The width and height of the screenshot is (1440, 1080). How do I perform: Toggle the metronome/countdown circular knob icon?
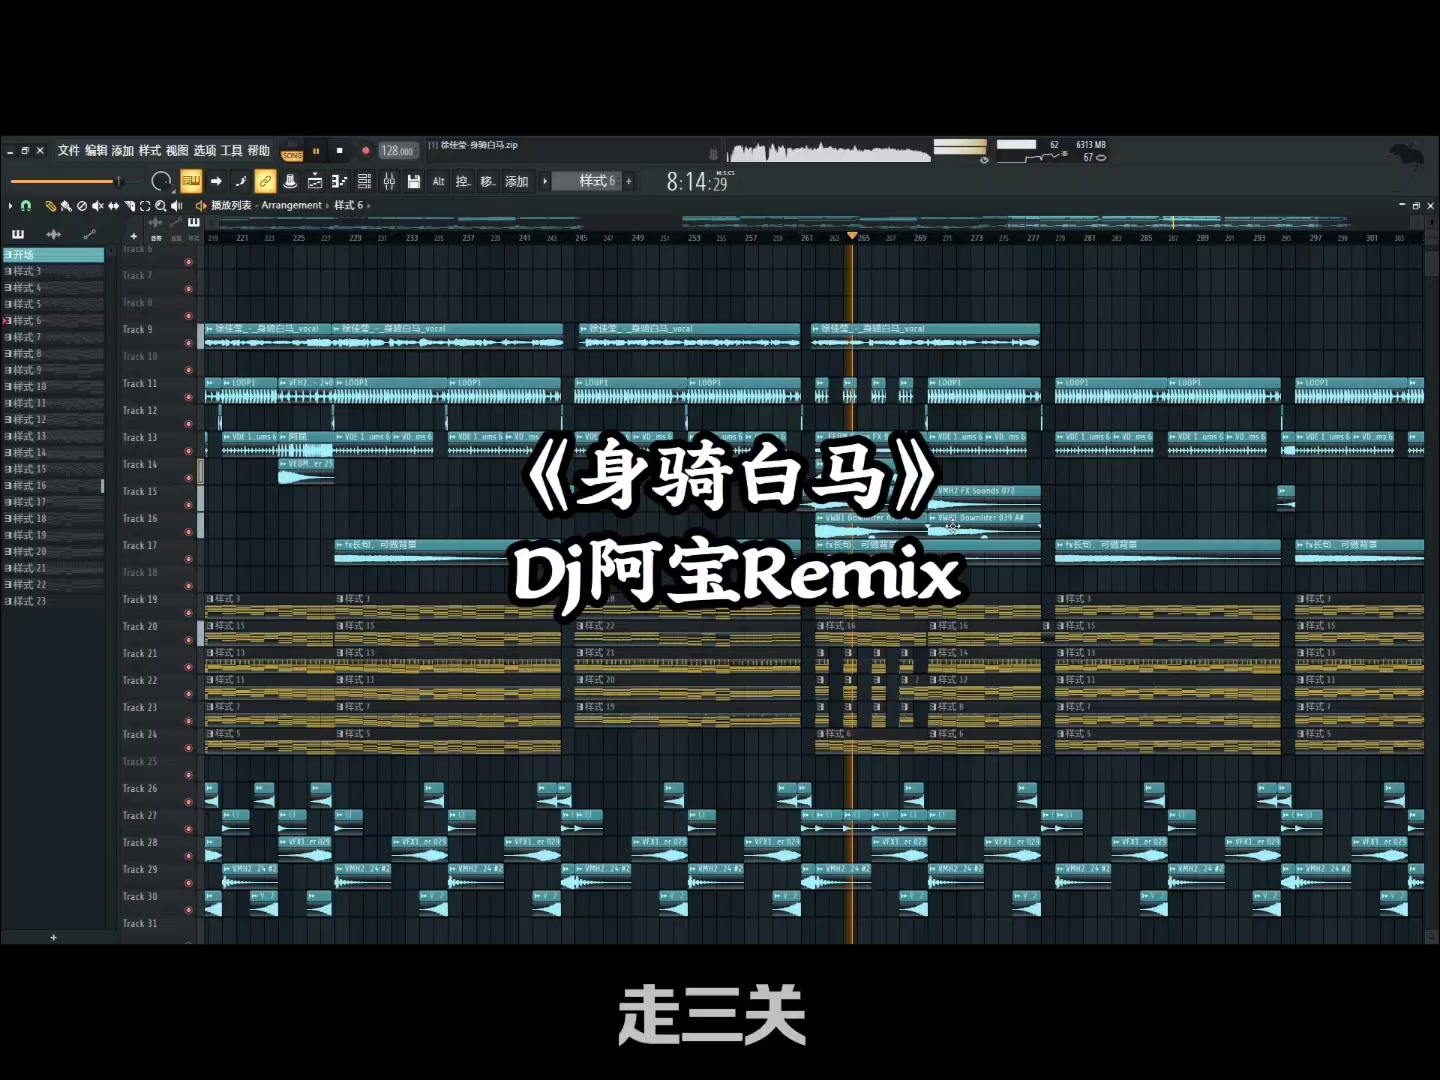coord(161,181)
